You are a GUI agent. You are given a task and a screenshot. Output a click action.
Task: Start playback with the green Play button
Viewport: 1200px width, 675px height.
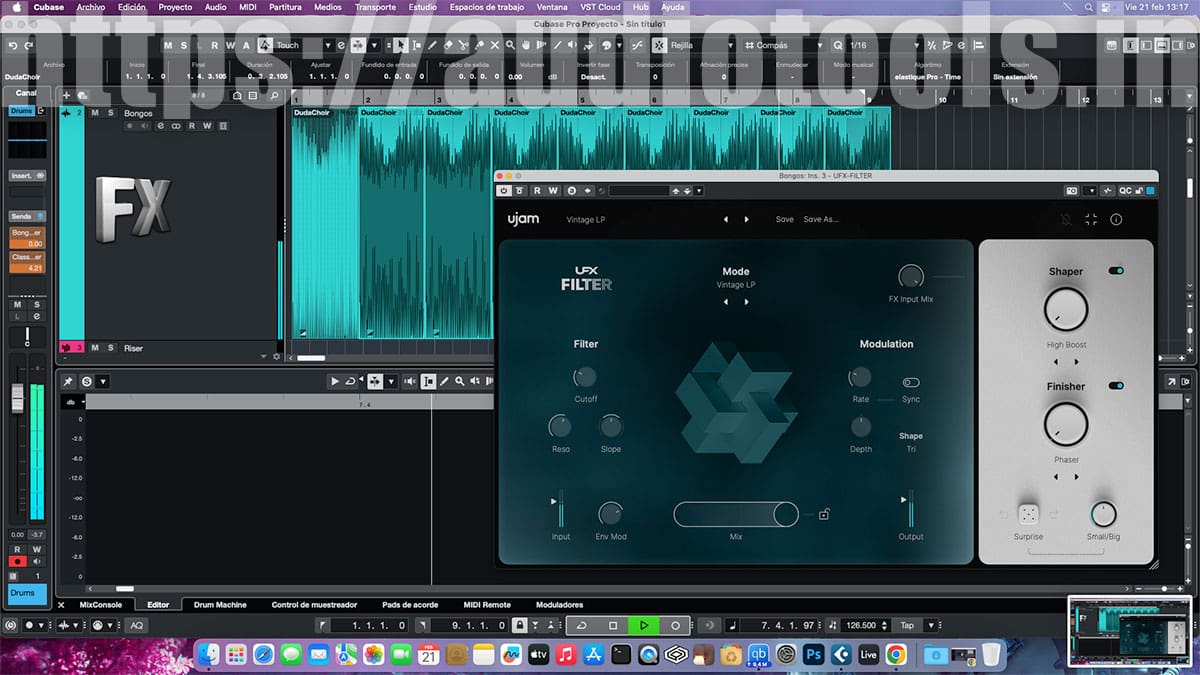tap(644, 625)
